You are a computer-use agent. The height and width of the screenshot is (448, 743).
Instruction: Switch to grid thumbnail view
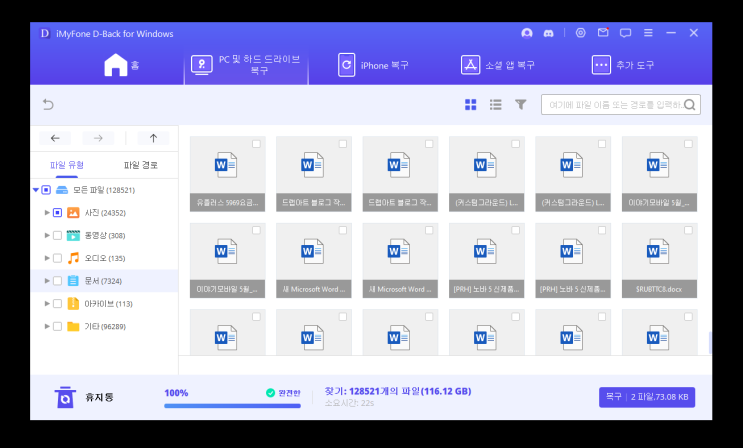[x=471, y=105]
